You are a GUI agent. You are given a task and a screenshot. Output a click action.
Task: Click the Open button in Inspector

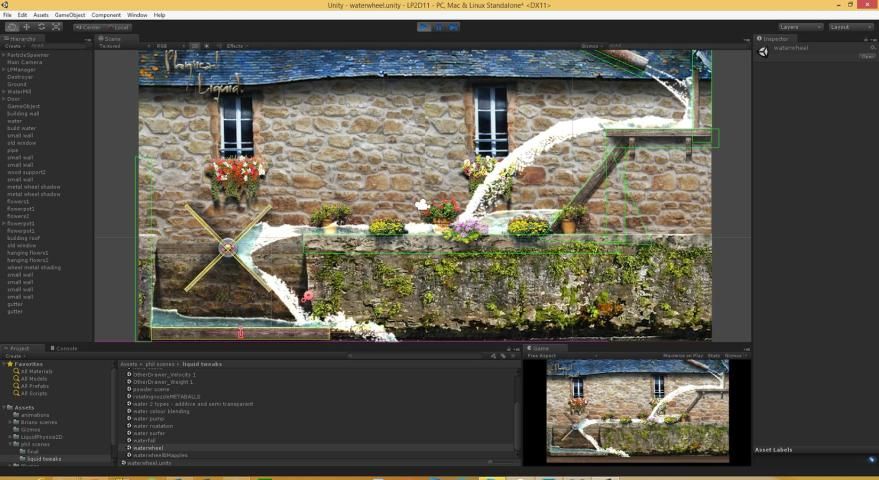click(x=867, y=57)
